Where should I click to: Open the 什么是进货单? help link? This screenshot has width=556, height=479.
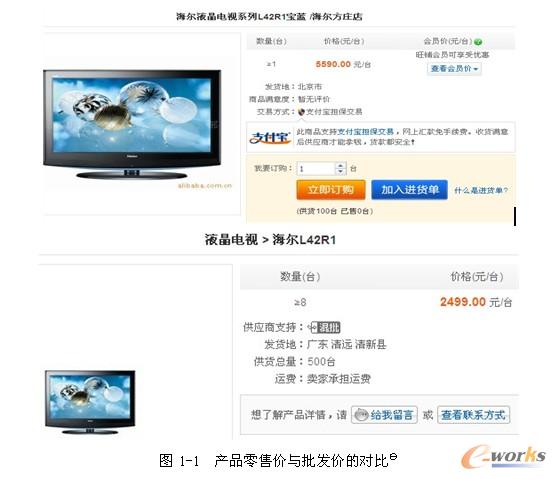[x=481, y=190]
